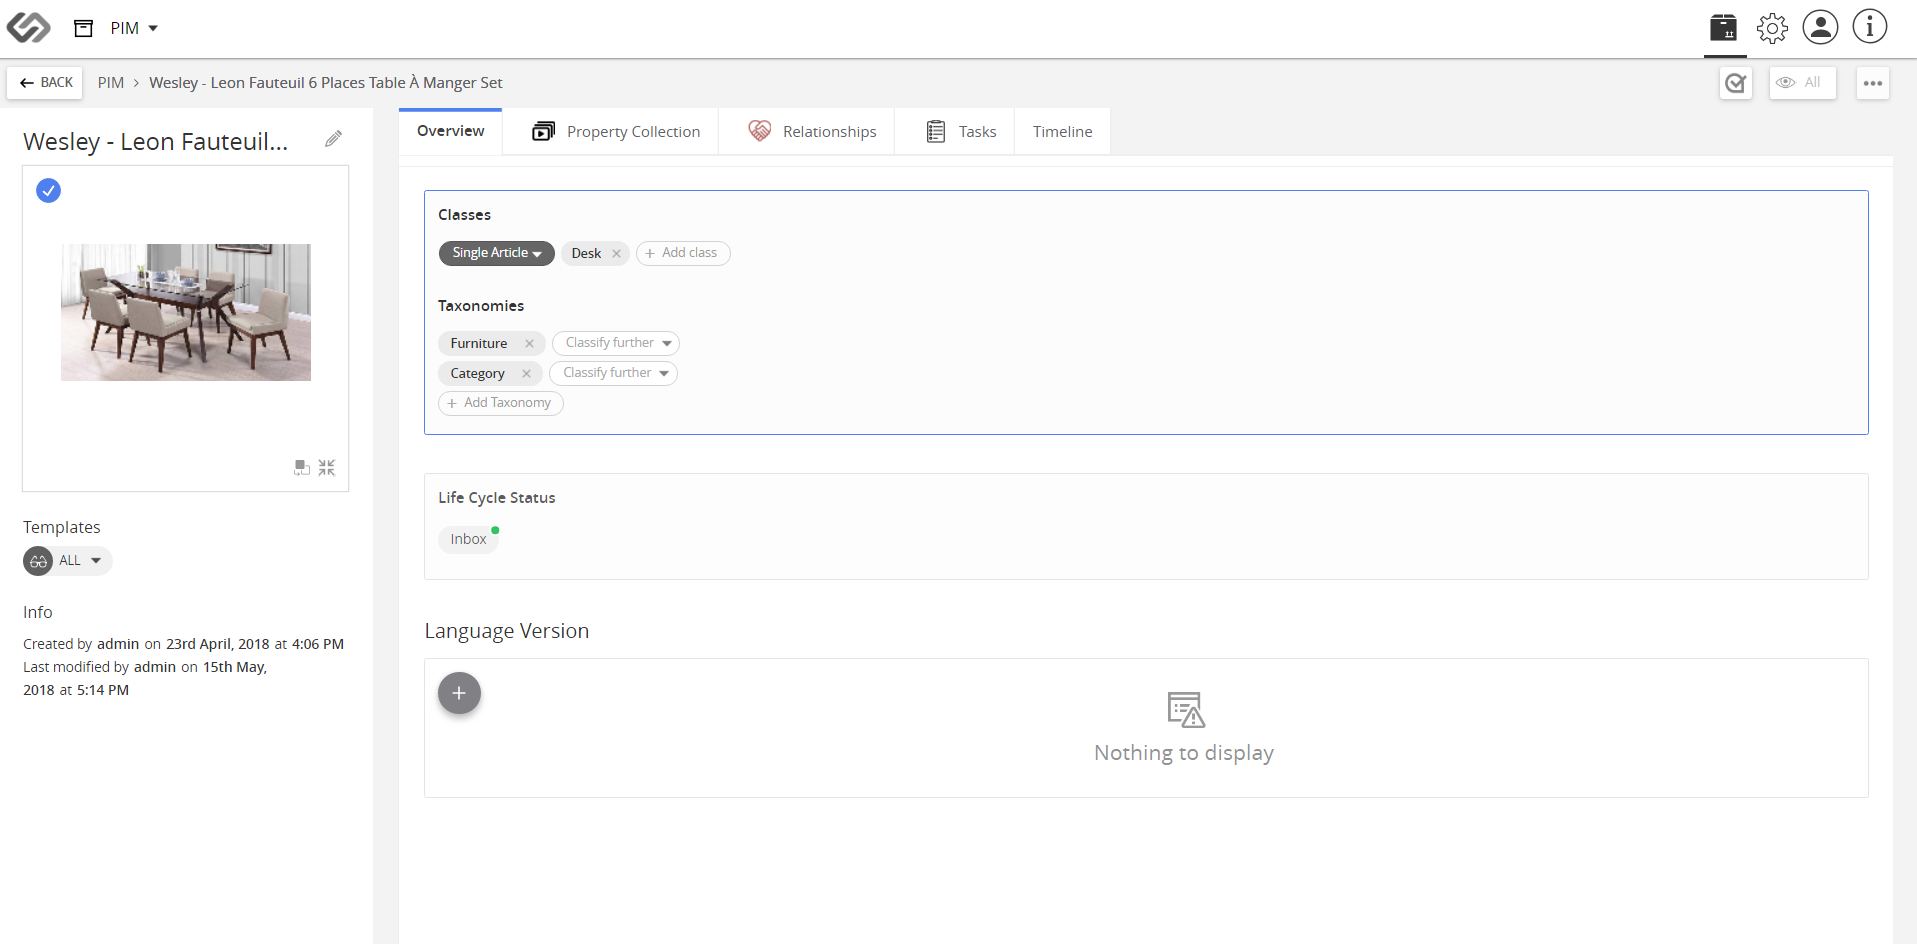Viewport: 1917px width, 944px height.
Task: Add a language version with plus button
Action: [459, 693]
